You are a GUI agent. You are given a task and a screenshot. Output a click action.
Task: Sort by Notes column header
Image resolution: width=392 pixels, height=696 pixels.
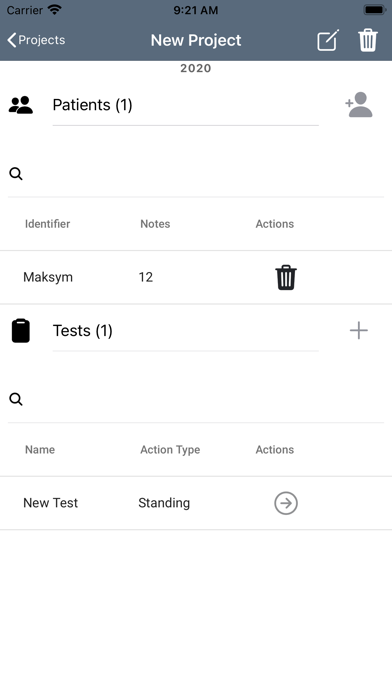coord(155,224)
